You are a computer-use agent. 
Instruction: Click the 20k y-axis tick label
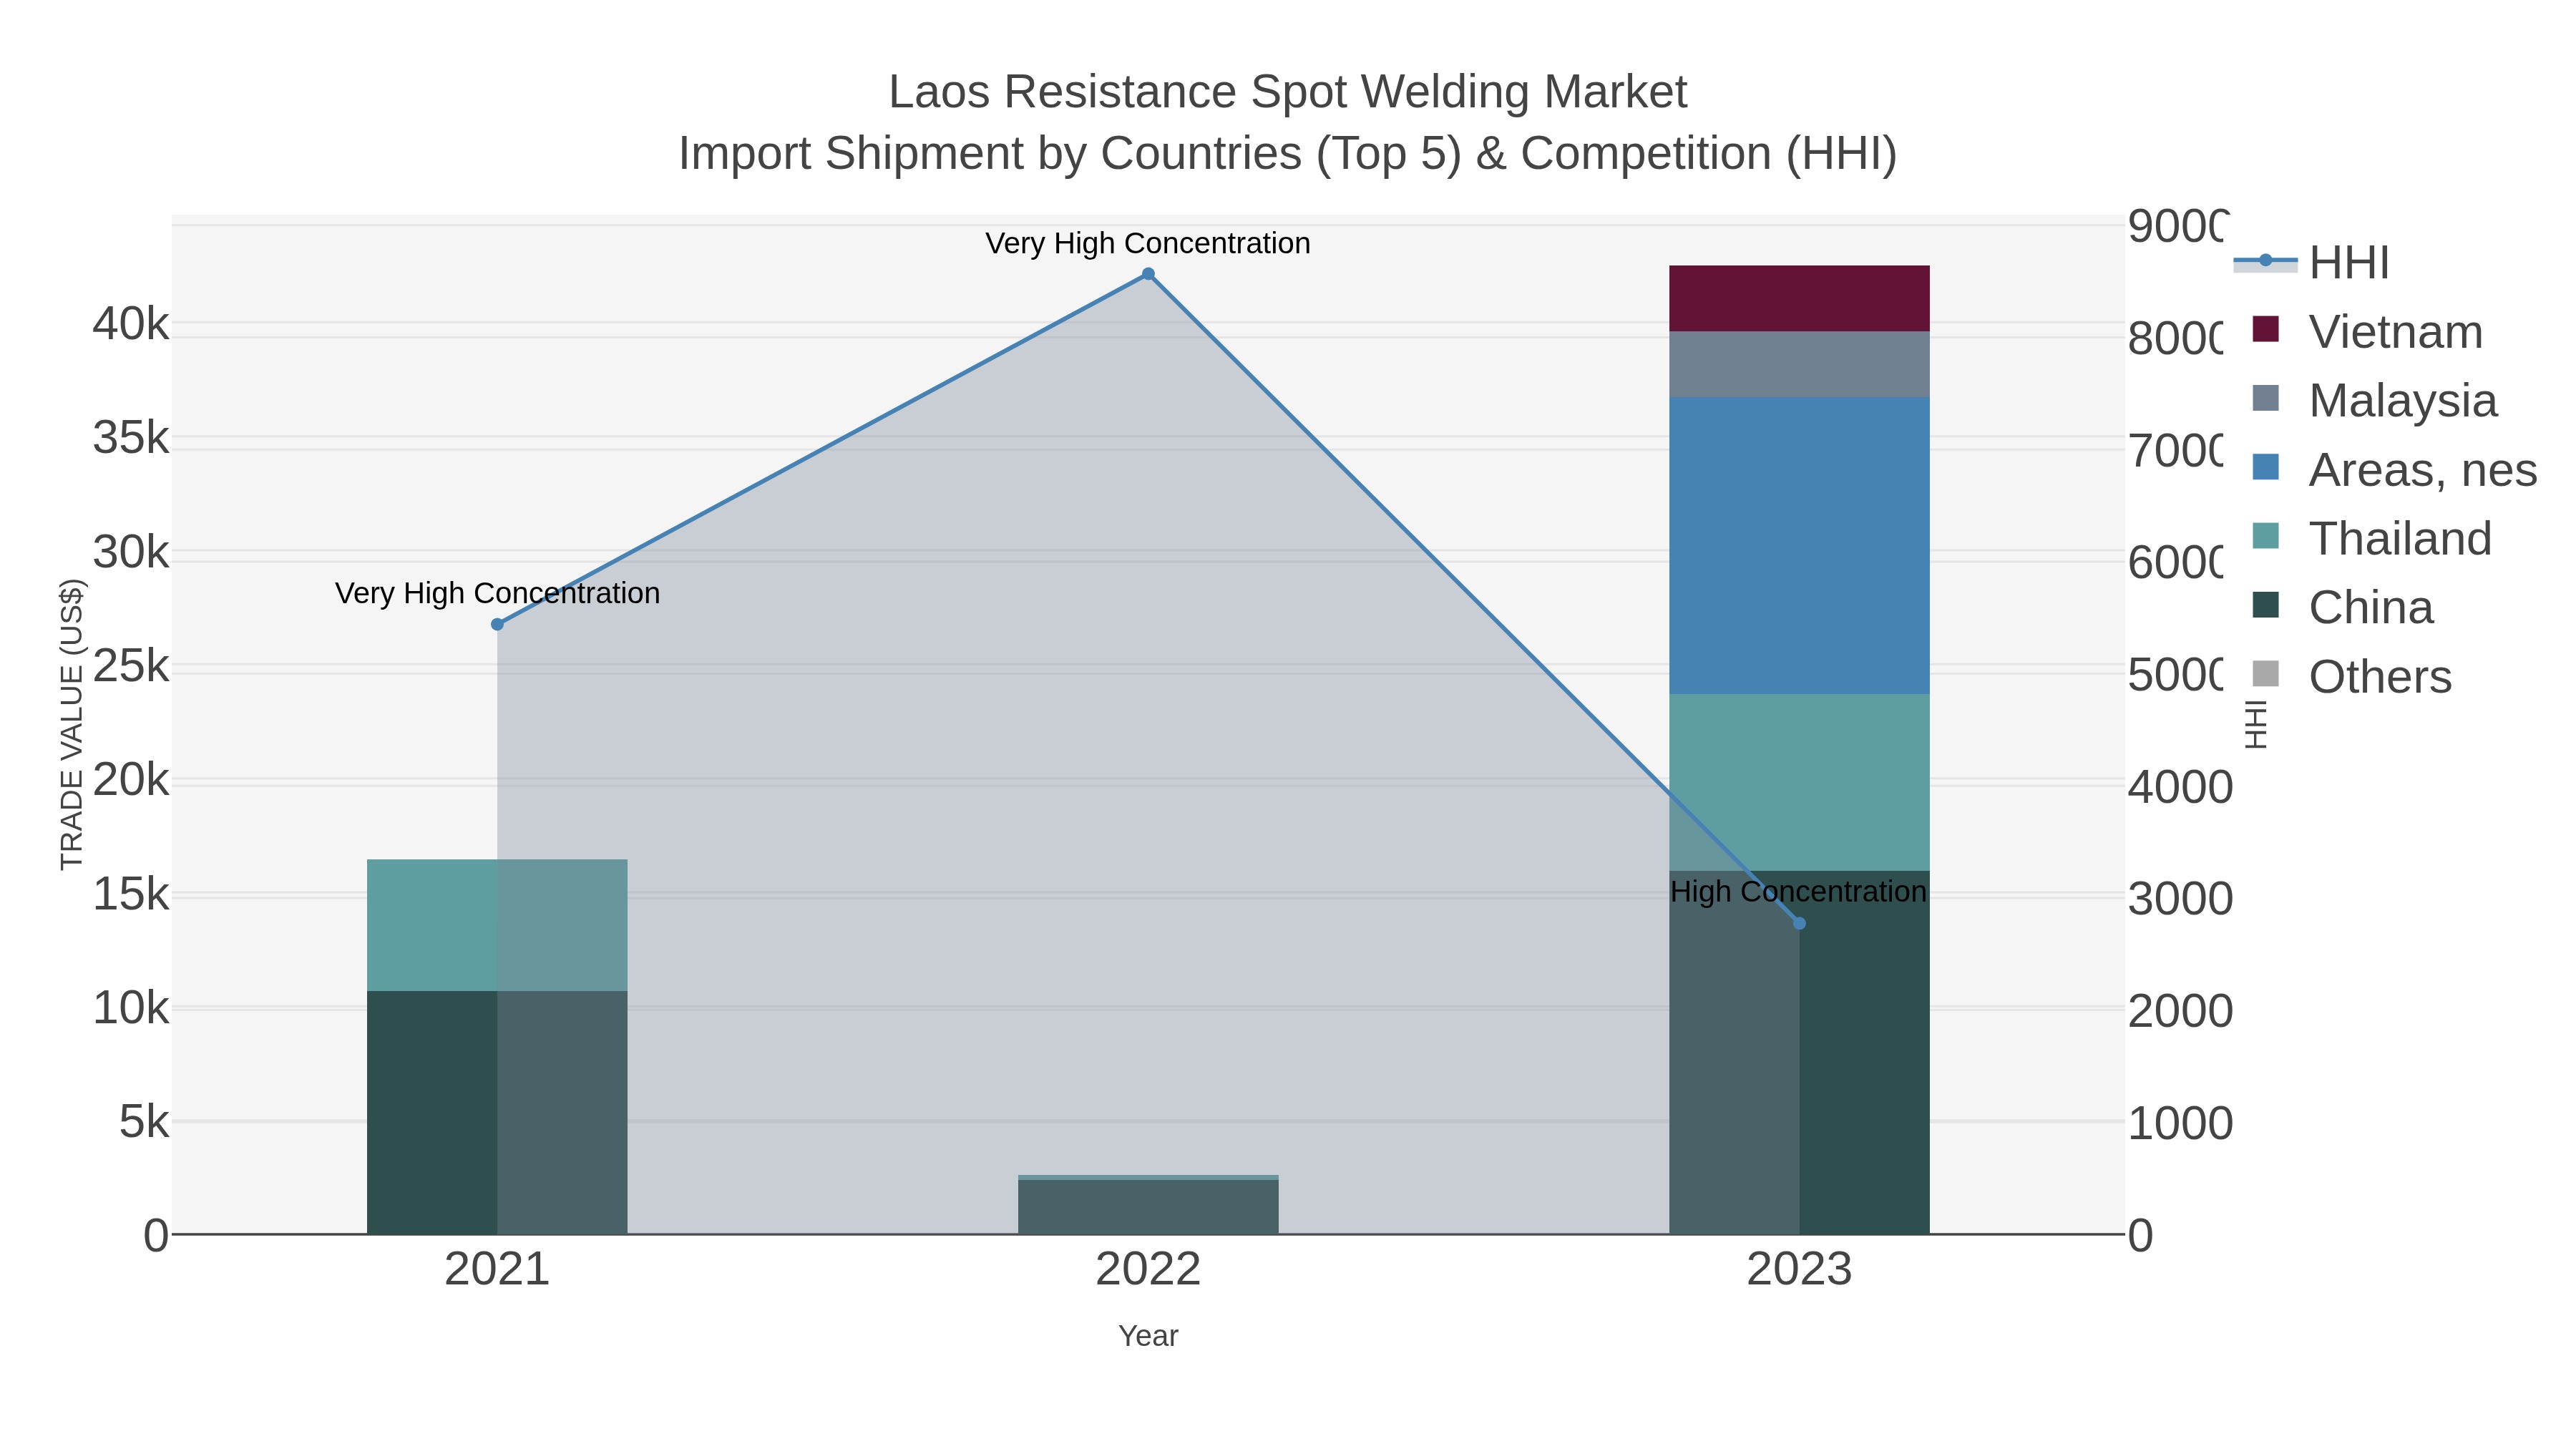(131, 779)
